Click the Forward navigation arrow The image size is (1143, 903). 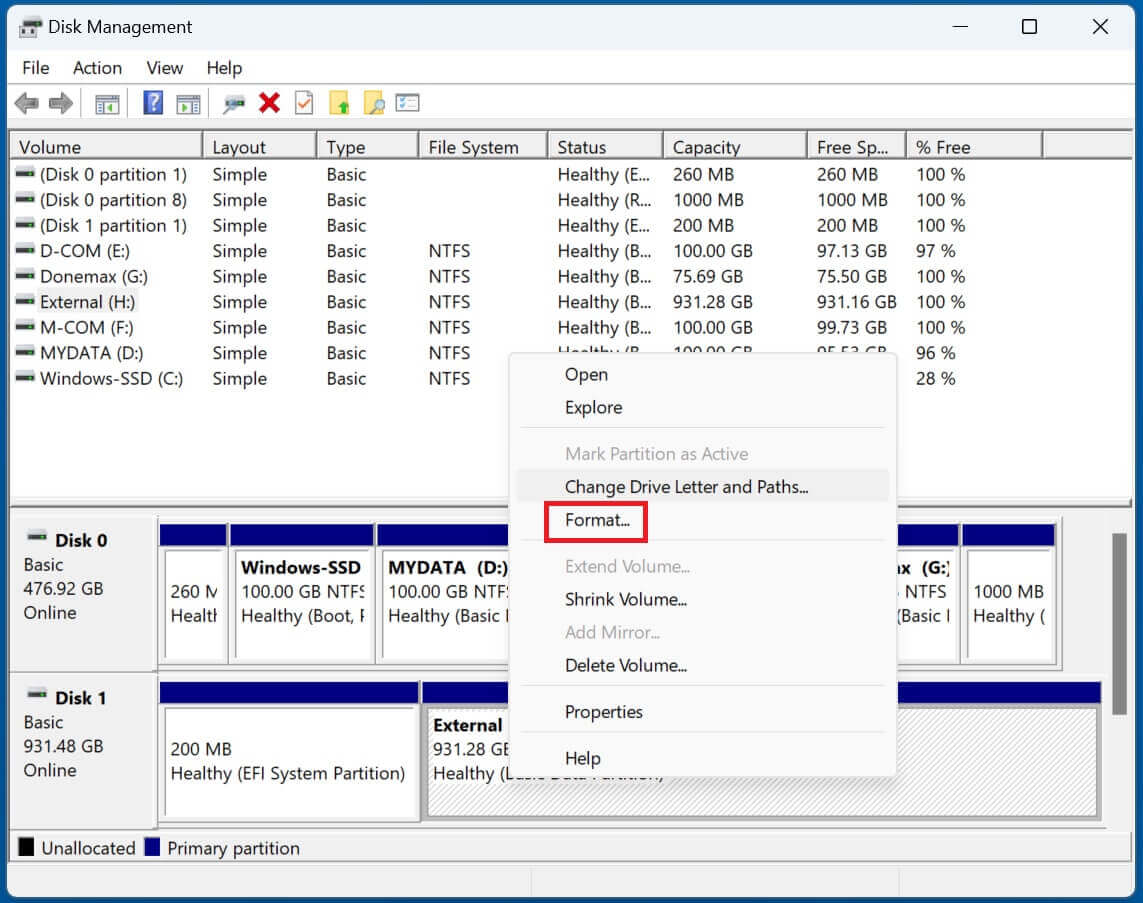tap(60, 102)
